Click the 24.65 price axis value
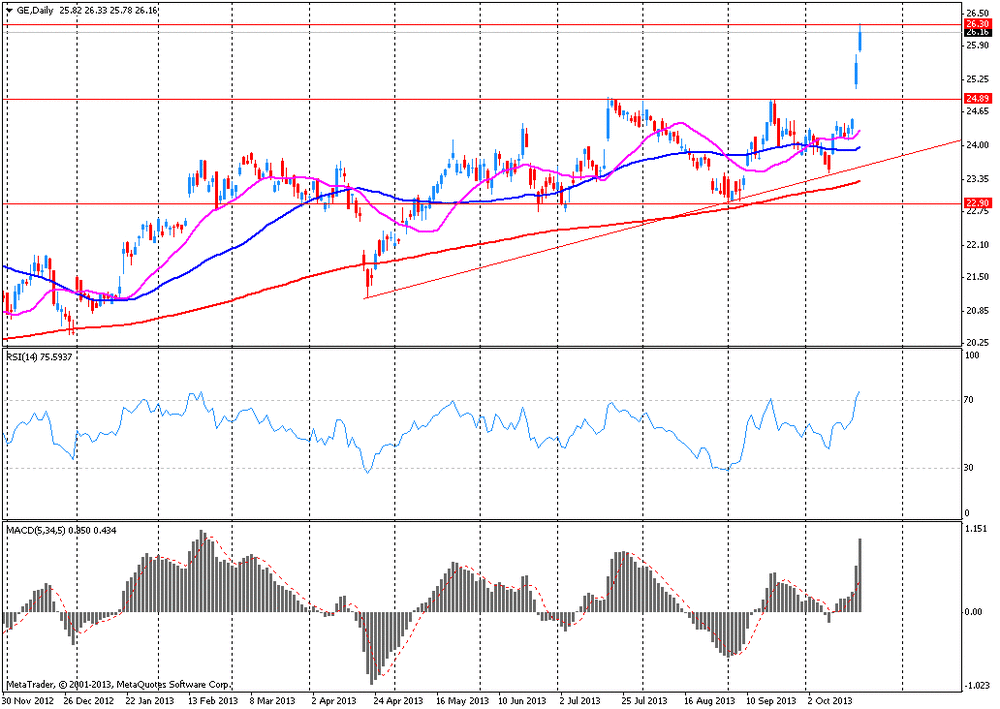This screenshot has width=1000, height=709. coord(977,112)
